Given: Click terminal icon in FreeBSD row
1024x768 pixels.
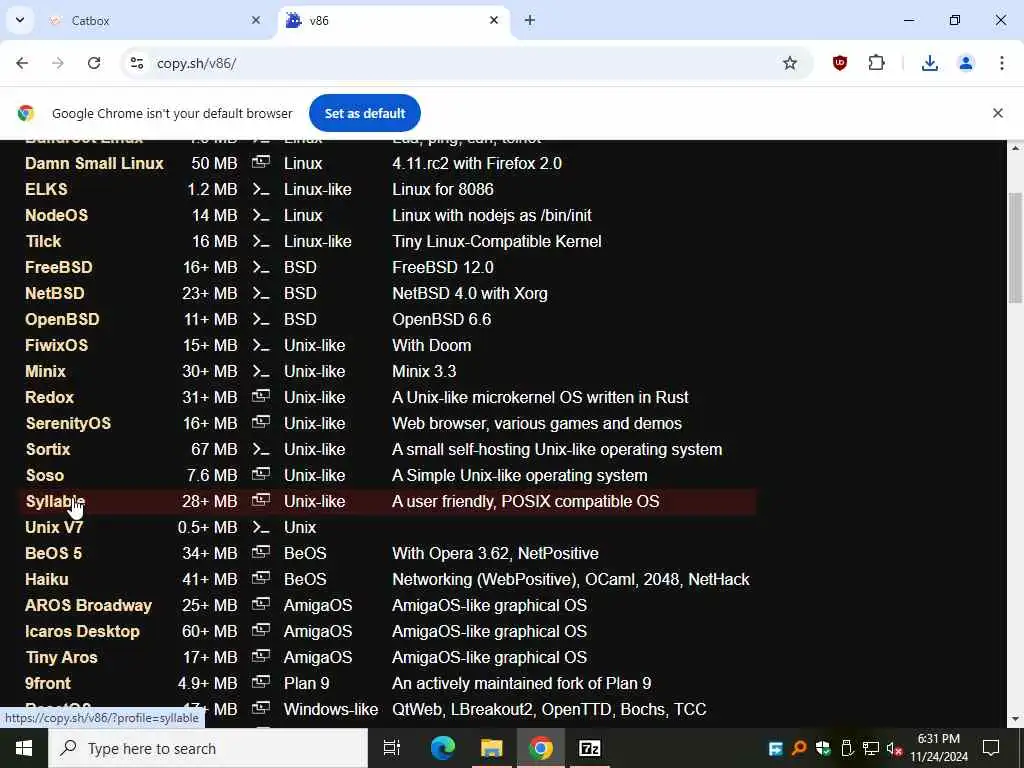Looking at the screenshot, I should point(261,268).
